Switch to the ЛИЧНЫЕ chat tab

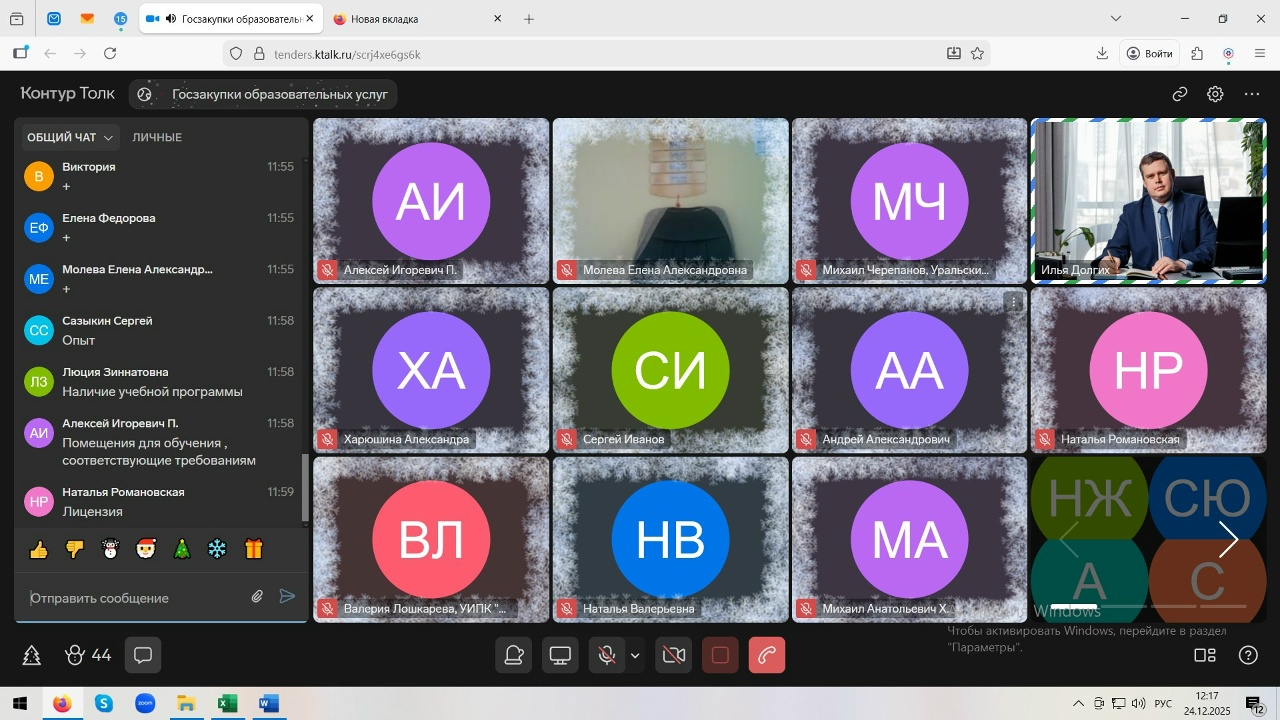point(157,137)
